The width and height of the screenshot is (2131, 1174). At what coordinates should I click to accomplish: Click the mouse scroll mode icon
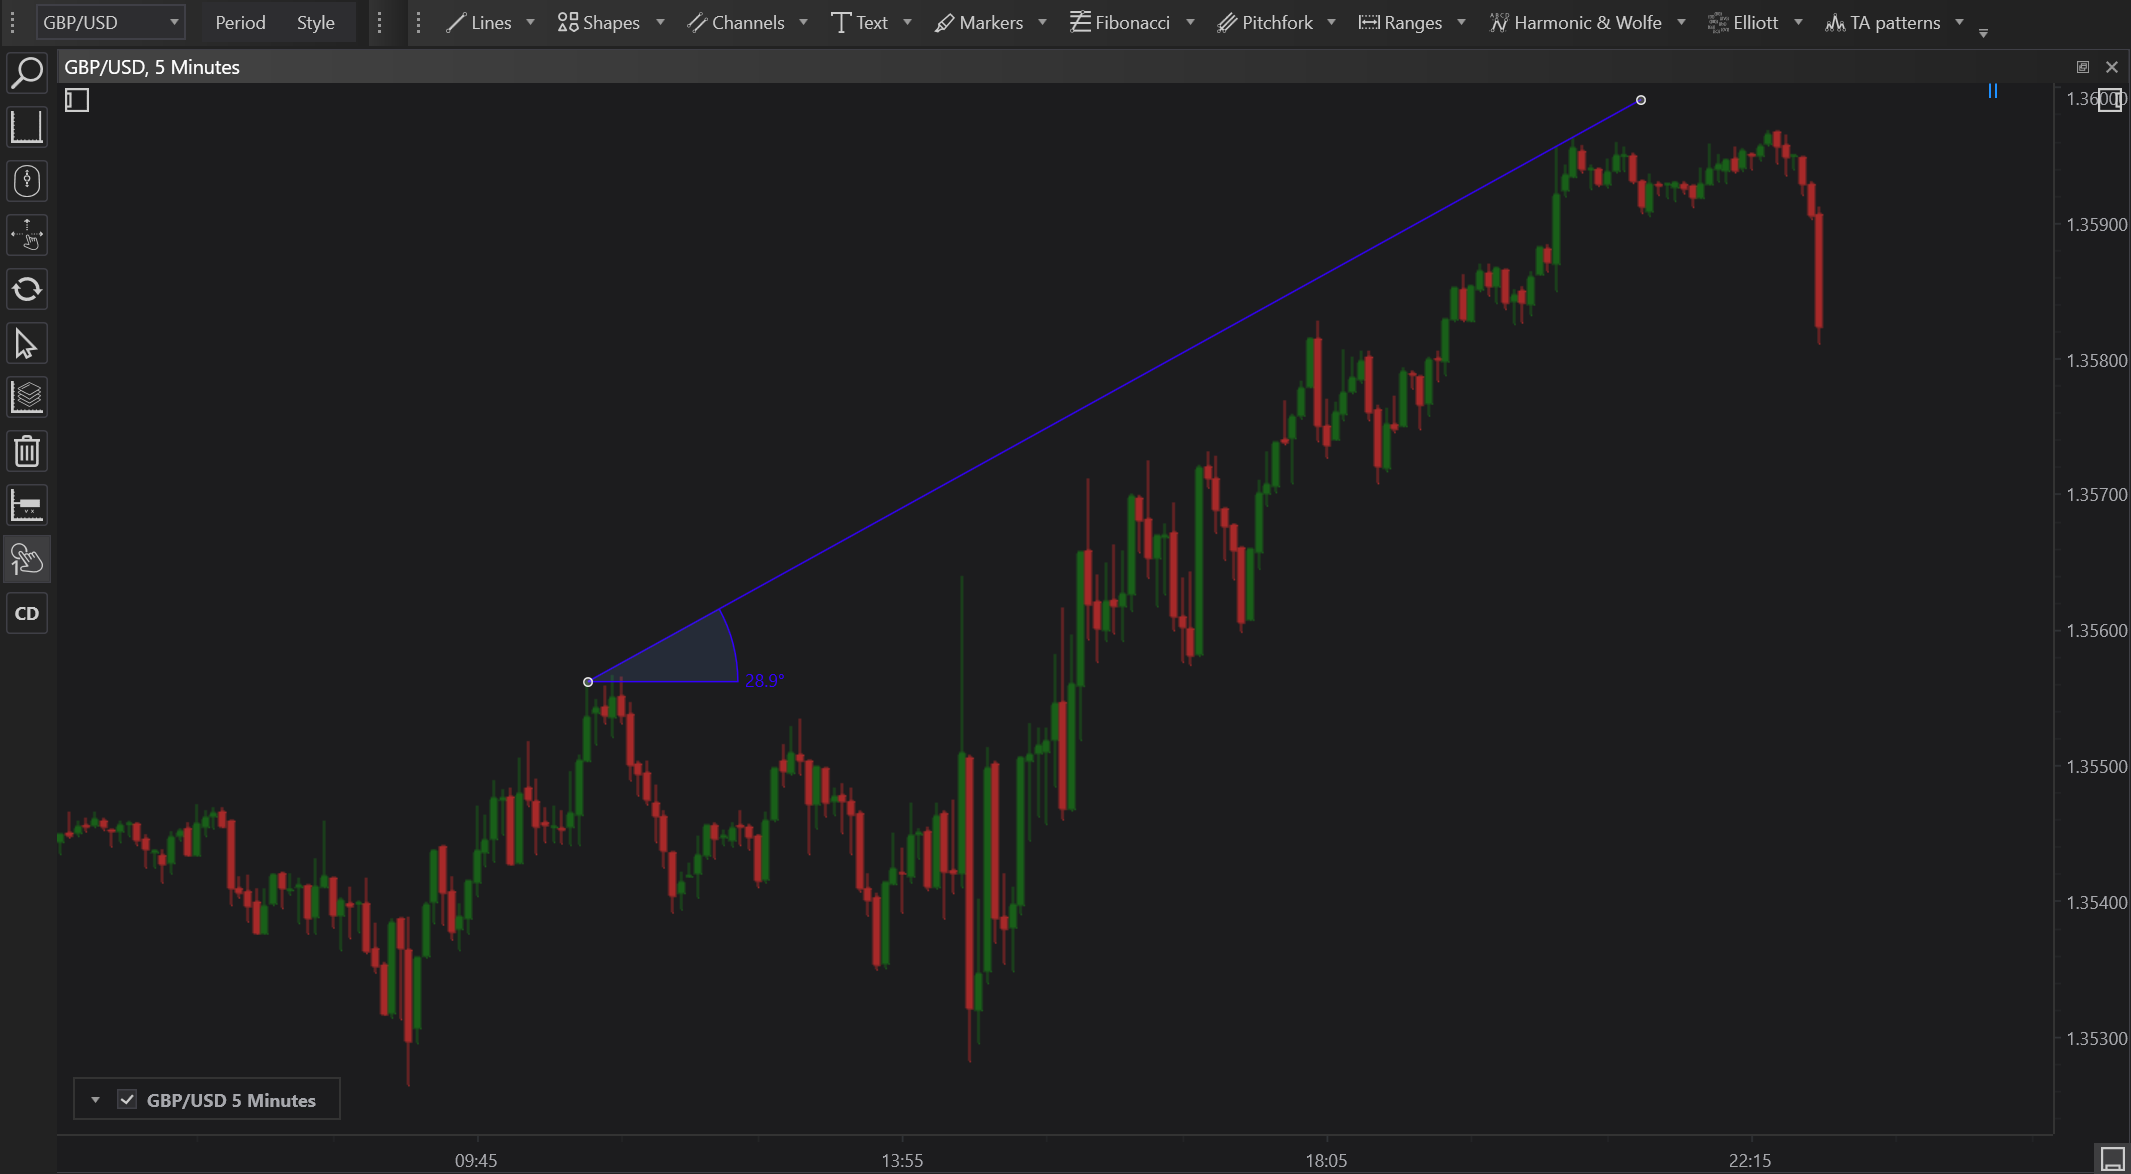pos(27,181)
